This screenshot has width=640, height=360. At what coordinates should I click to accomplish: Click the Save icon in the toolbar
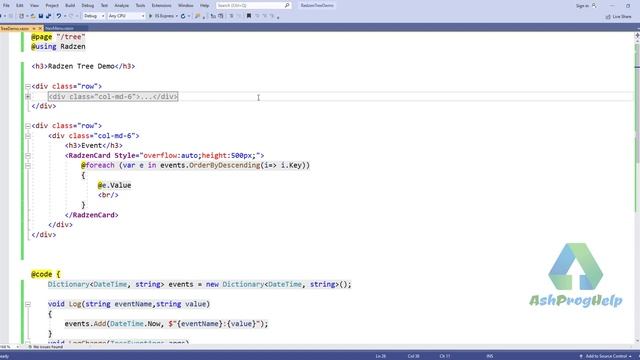click(41, 16)
